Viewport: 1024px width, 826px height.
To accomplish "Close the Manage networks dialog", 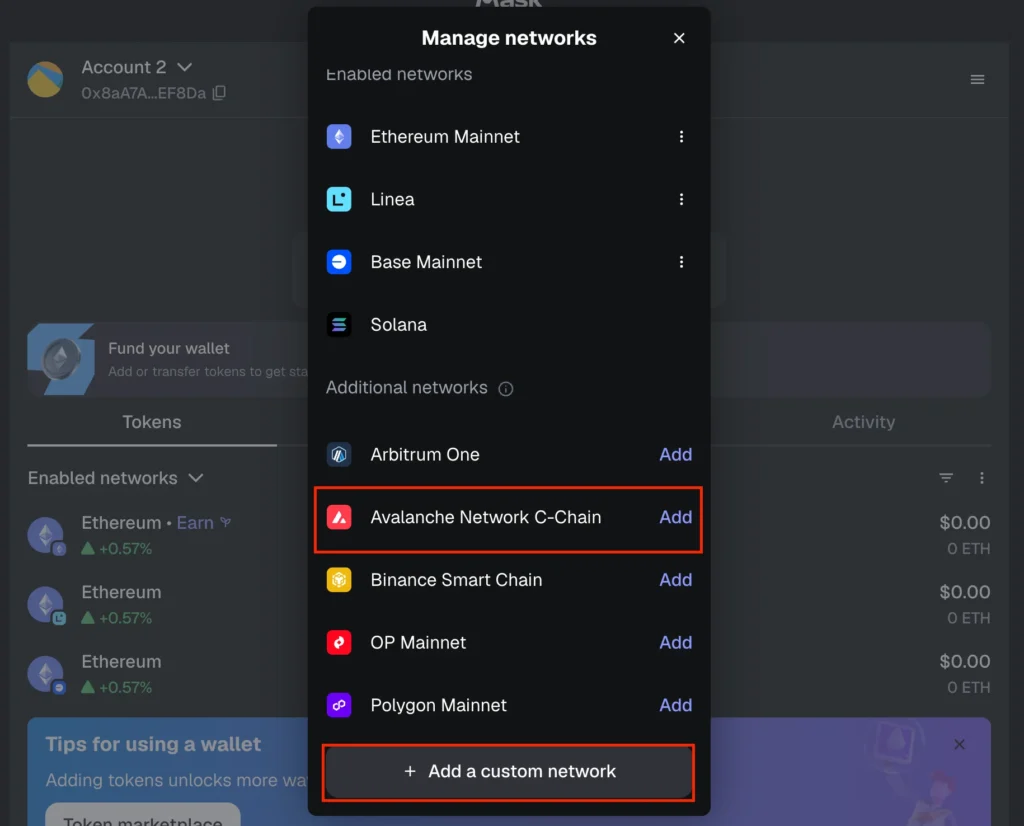I will (x=679, y=38).
